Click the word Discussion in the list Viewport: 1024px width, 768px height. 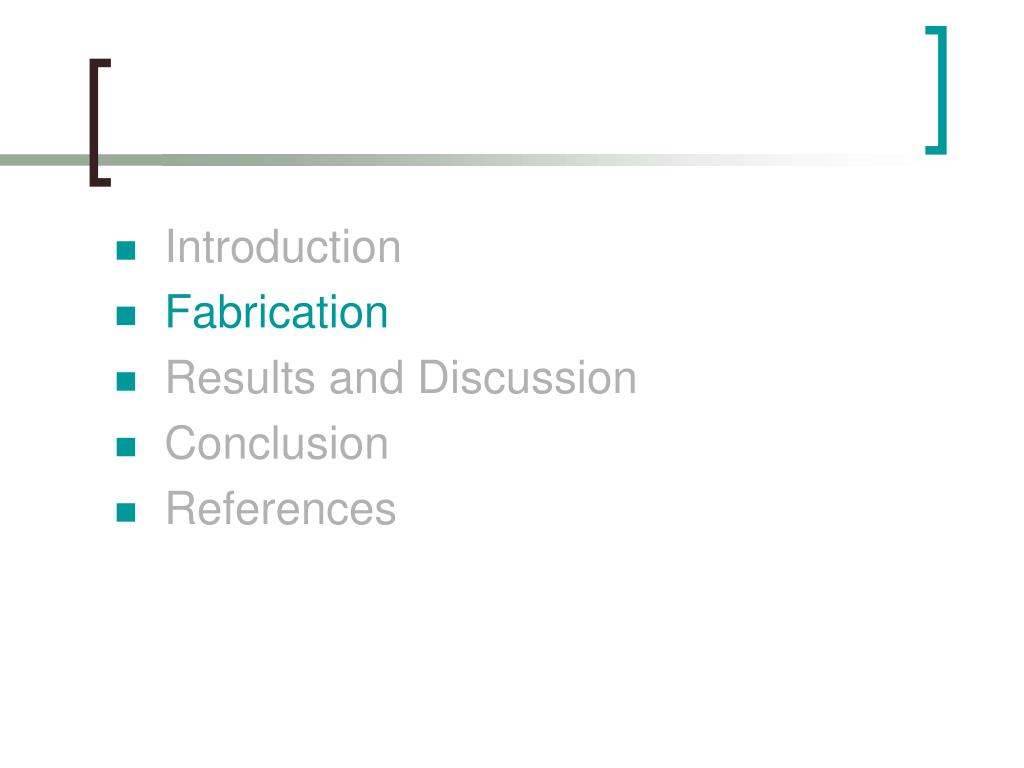coord(528,378)
